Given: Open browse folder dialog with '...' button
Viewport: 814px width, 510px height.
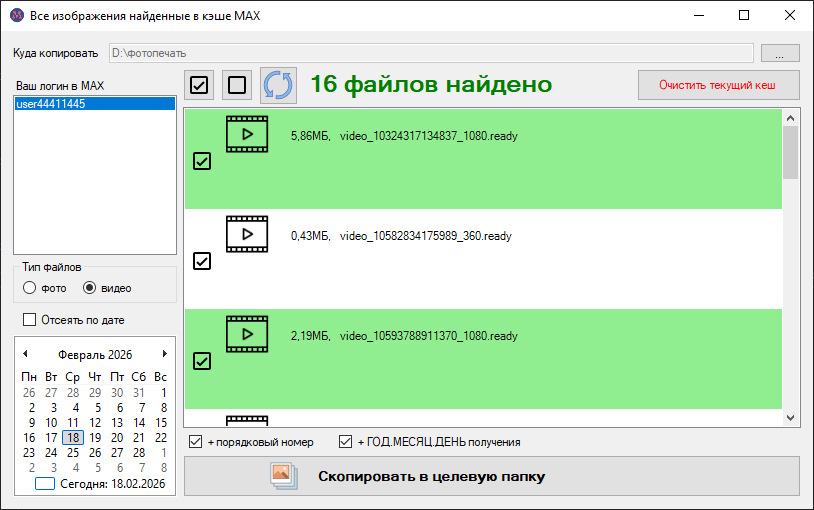Looking at the screenshot, I should tap(780, 52).
